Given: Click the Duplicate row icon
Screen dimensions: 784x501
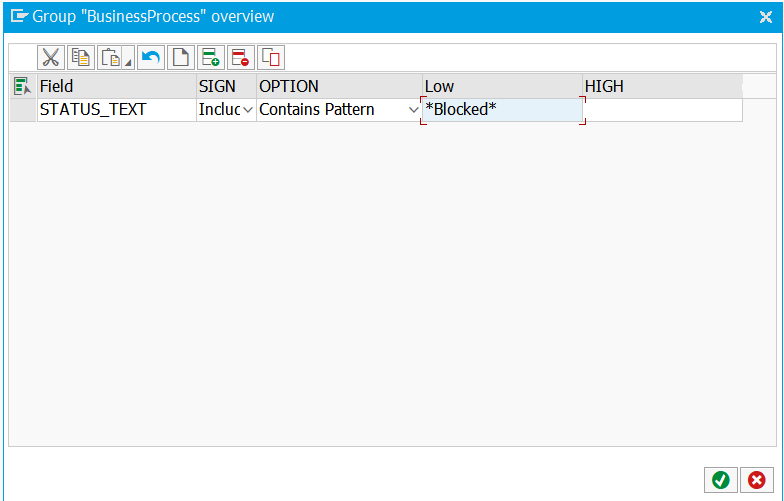Looking at the screenshot, I should tap(270, 58).
